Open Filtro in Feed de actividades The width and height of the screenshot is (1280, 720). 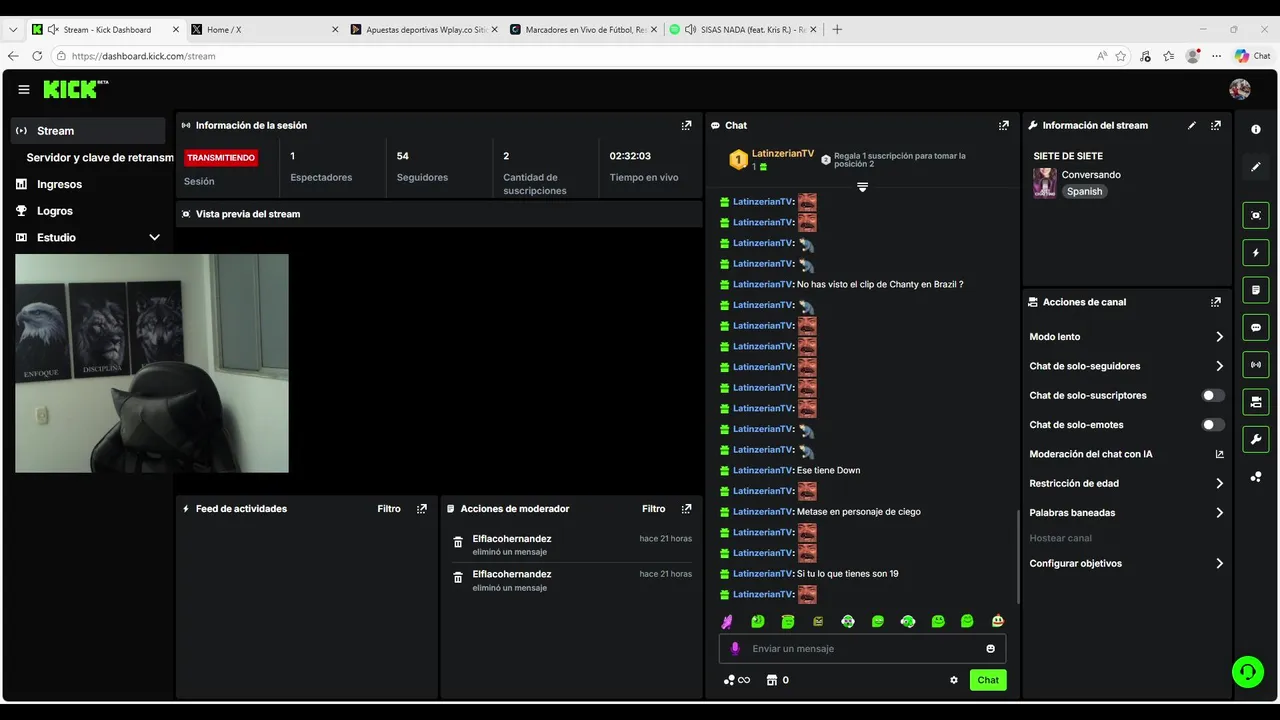[389, 509]
